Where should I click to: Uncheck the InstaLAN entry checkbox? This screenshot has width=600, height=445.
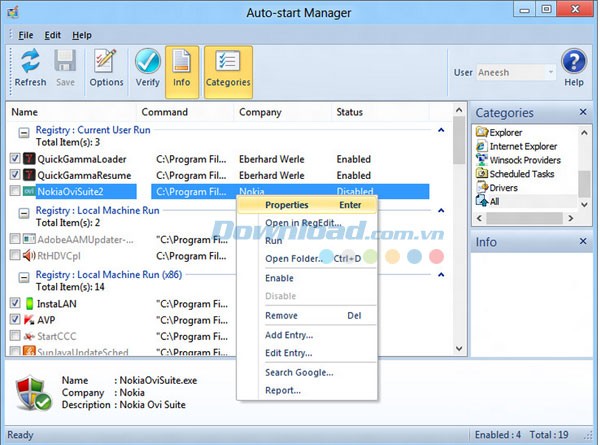pos(15,303)
